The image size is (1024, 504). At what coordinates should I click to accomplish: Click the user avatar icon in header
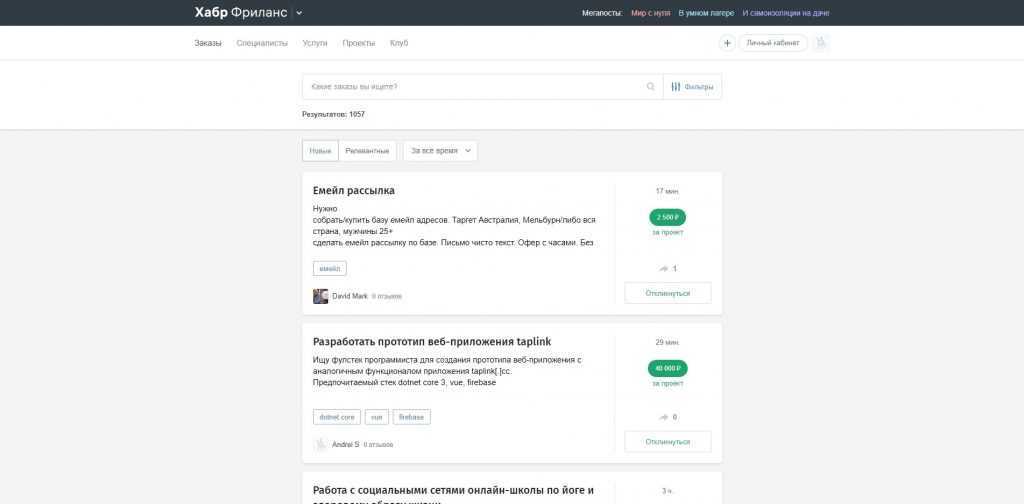[x=822, y=43]
